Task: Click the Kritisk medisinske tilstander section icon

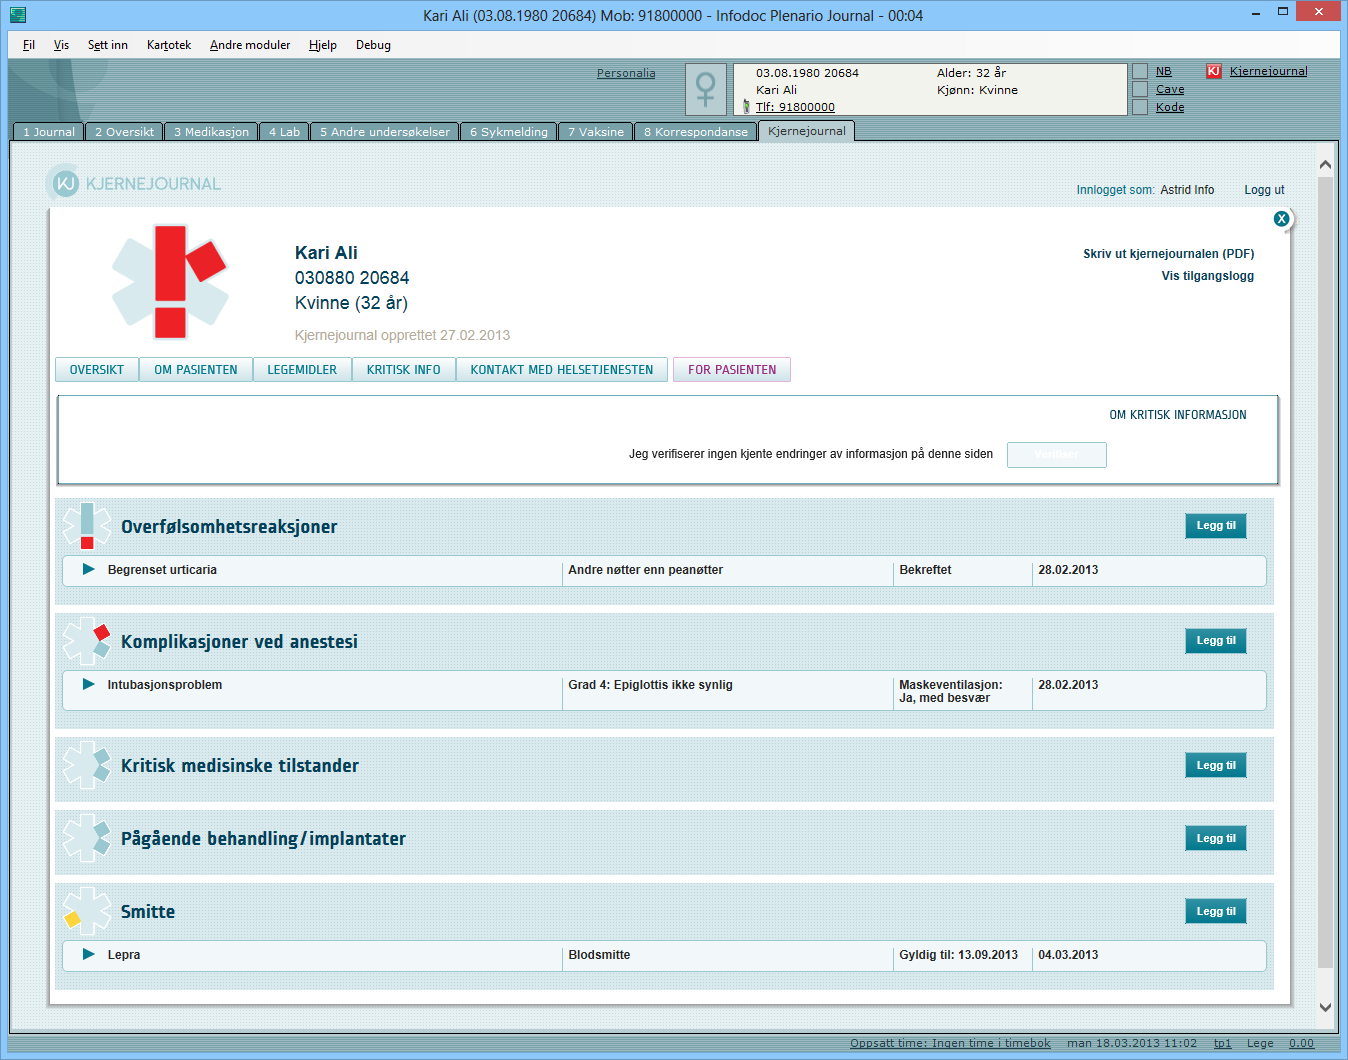Action: [87, 765]
